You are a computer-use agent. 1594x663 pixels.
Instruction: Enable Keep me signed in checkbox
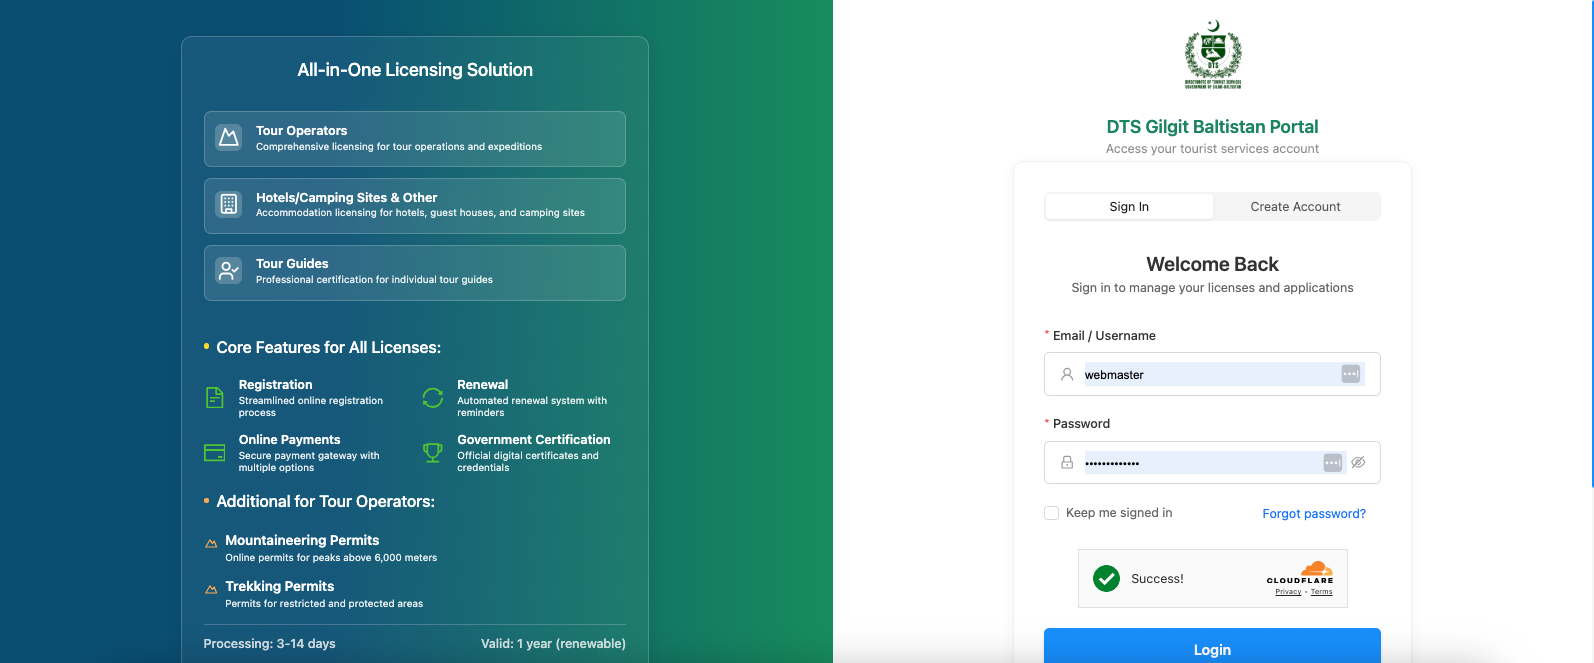coord(1051,513)
